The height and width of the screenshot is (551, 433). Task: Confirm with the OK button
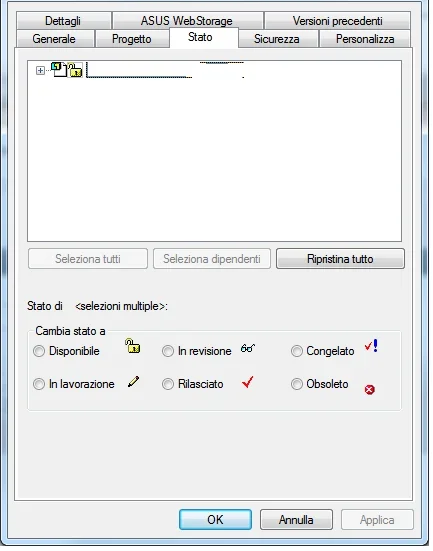pyautogui.click(x=215, y=519)
